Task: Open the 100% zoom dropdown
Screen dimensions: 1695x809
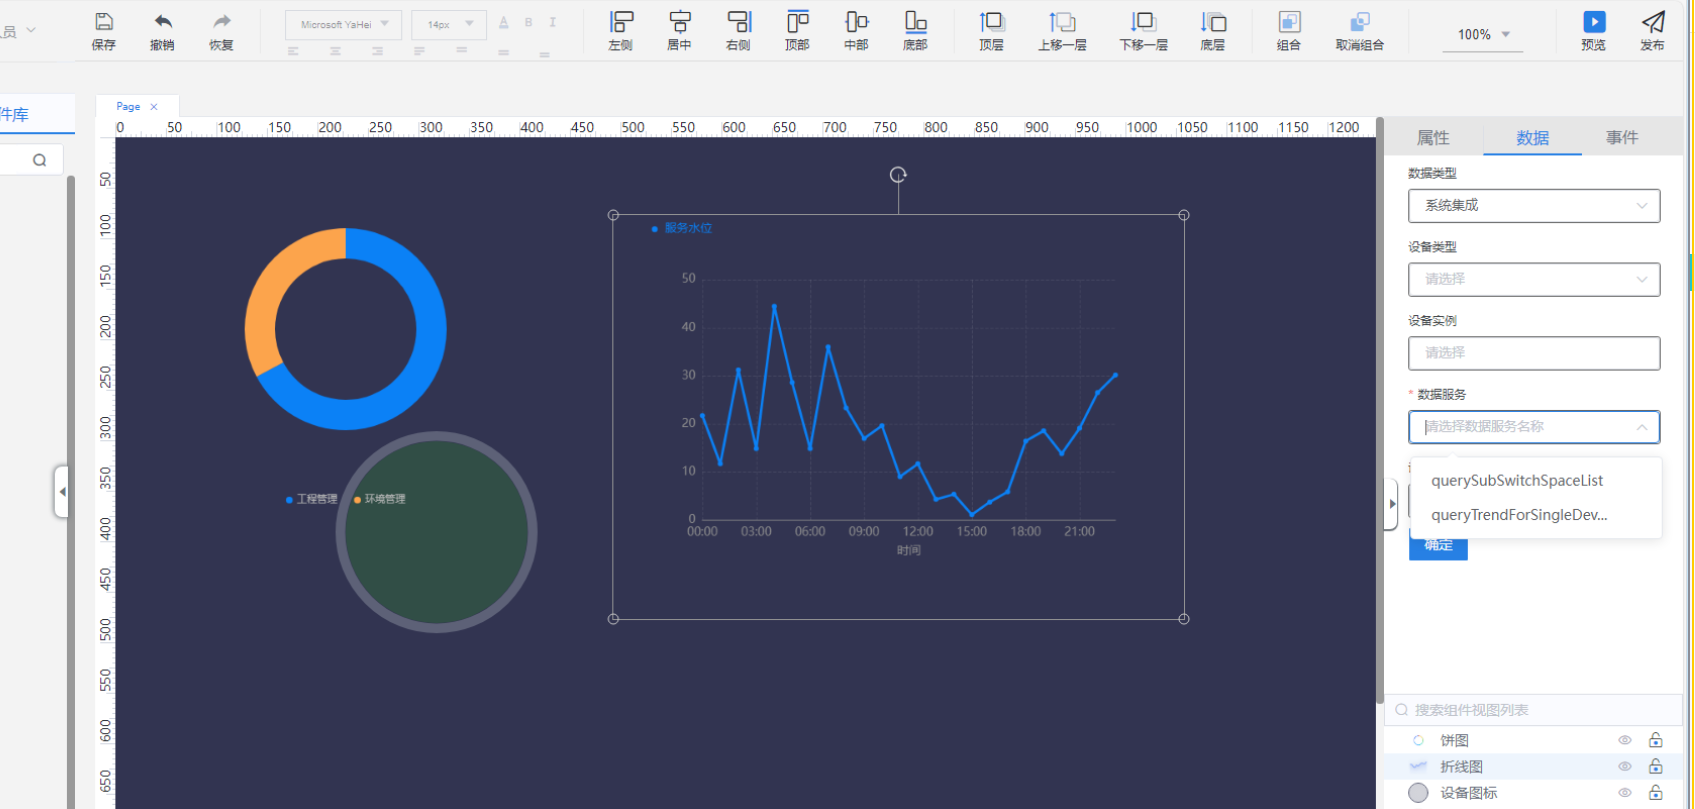Action: [1482, 34]
